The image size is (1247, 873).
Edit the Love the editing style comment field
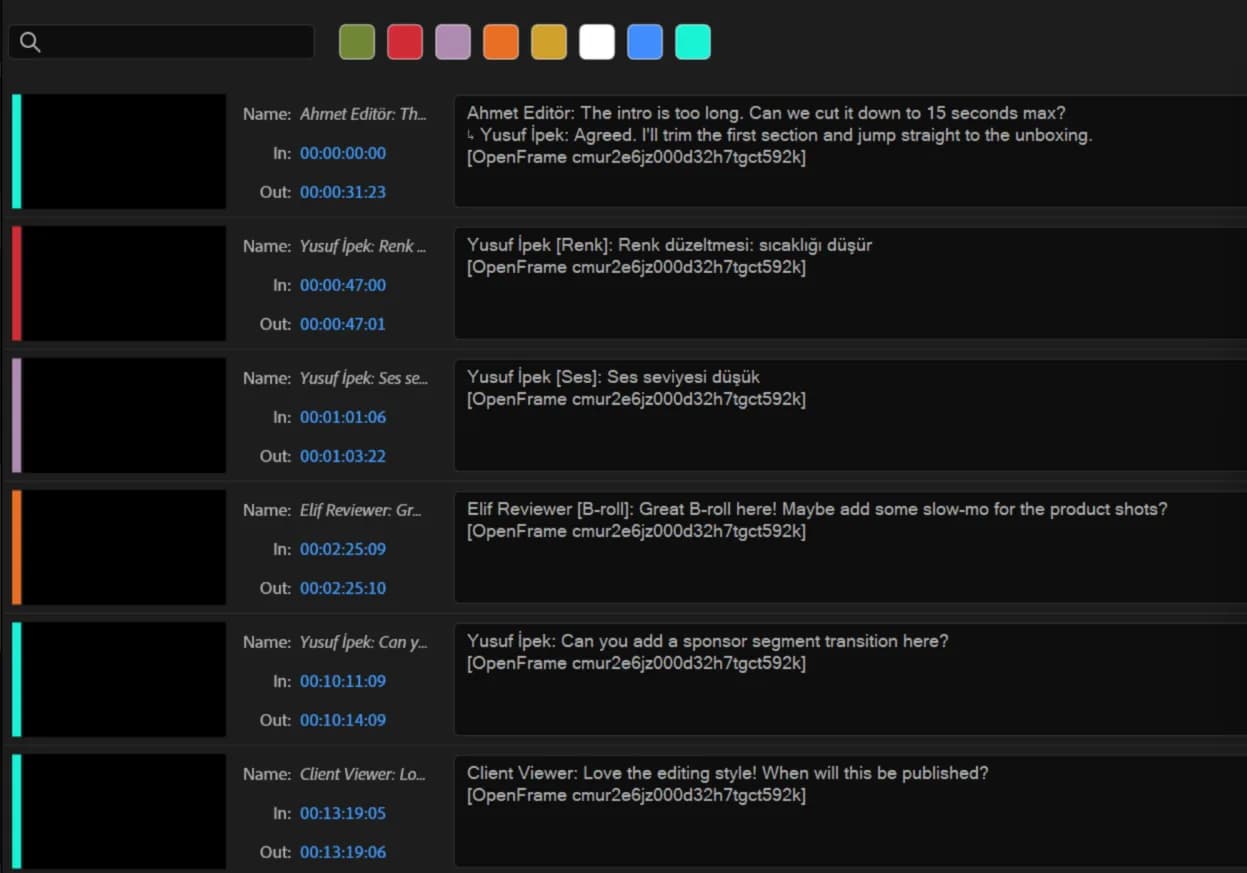(x=850, y=811)
